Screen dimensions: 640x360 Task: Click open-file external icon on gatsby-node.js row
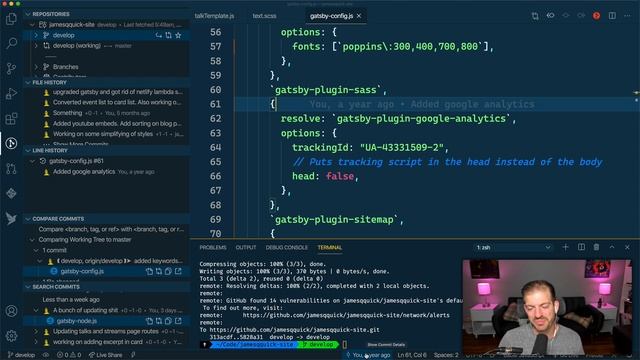point(178,321)
